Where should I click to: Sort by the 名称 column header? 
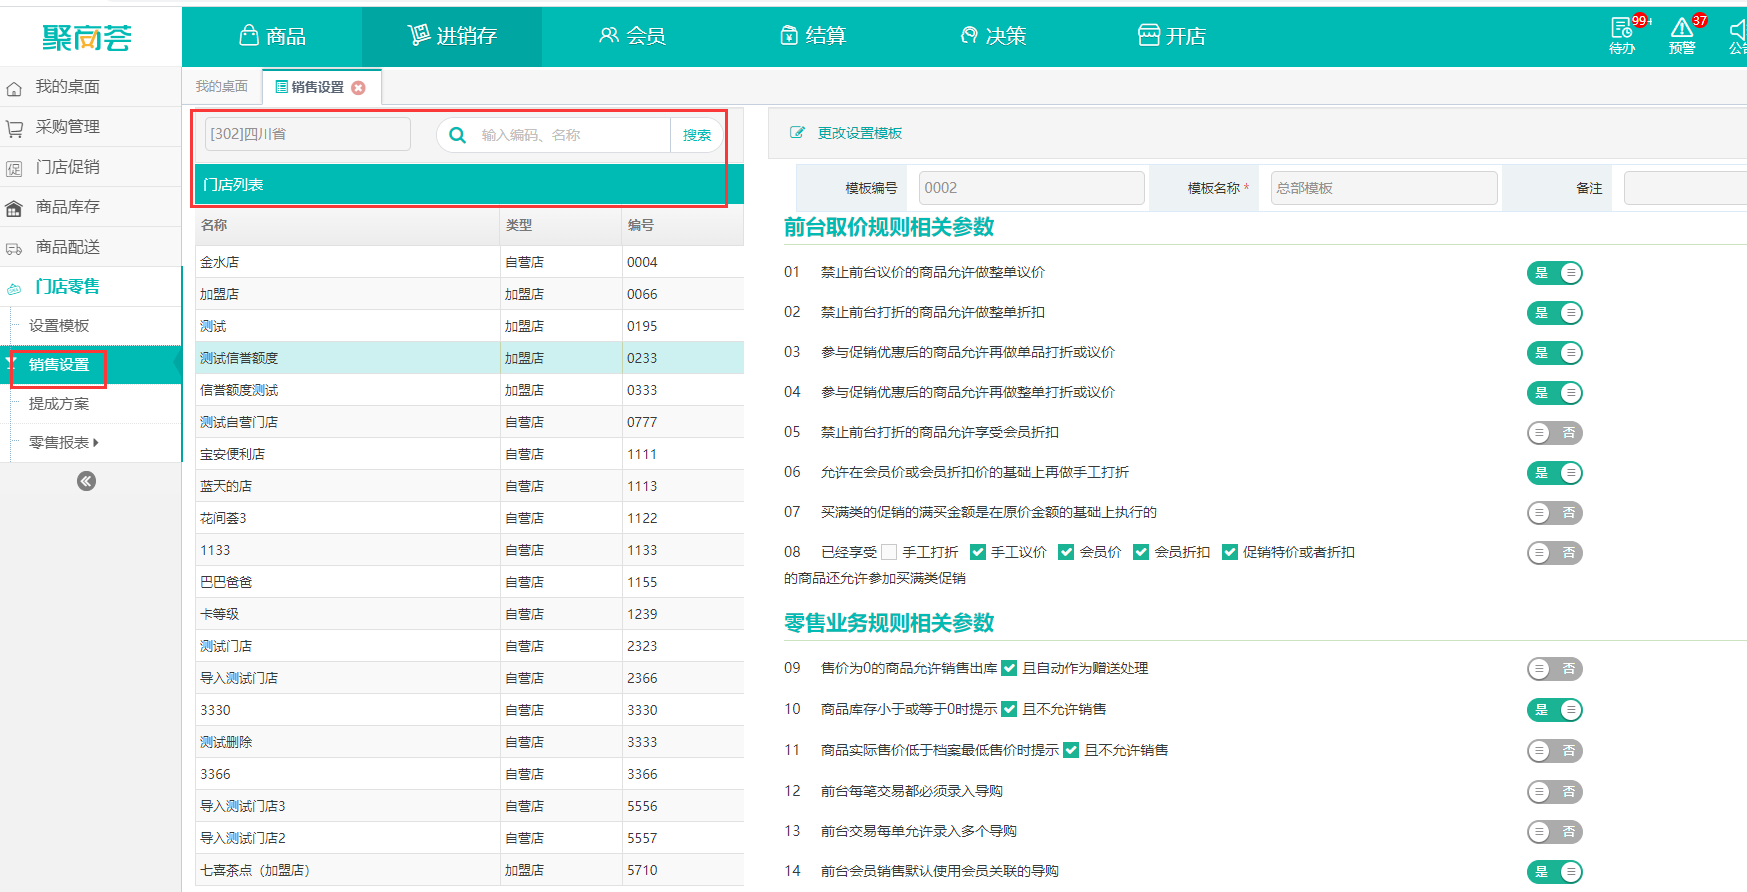(347, 225)
